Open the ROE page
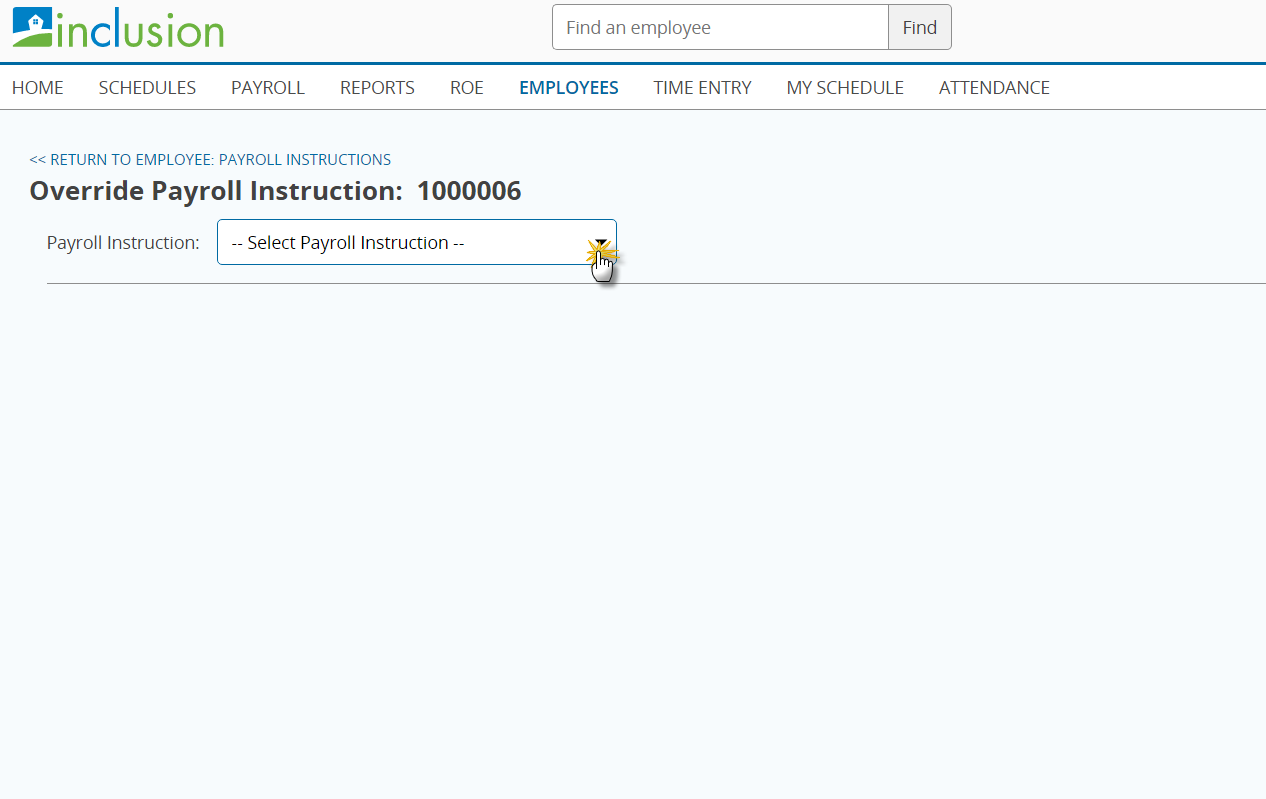The image size is (1266, 799). pos(467,88)
